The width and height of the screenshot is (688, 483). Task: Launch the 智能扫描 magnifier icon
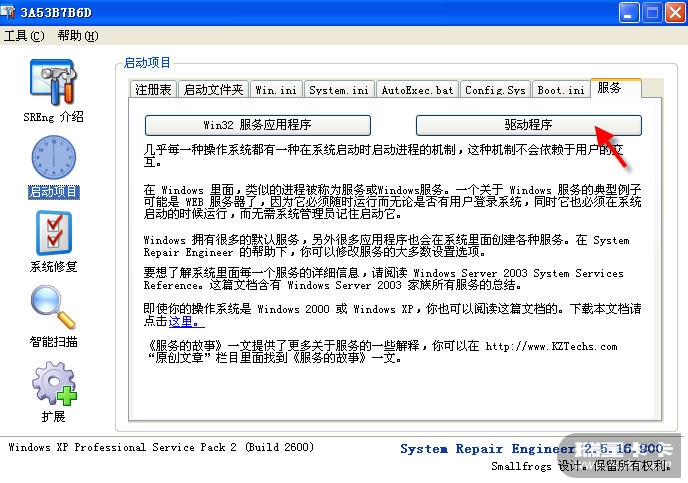(54, 307)
